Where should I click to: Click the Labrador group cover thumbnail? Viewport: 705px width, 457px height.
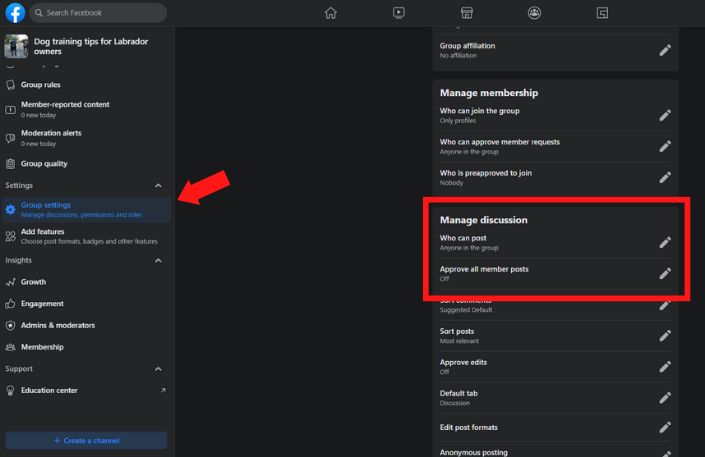tap(16, 46)
